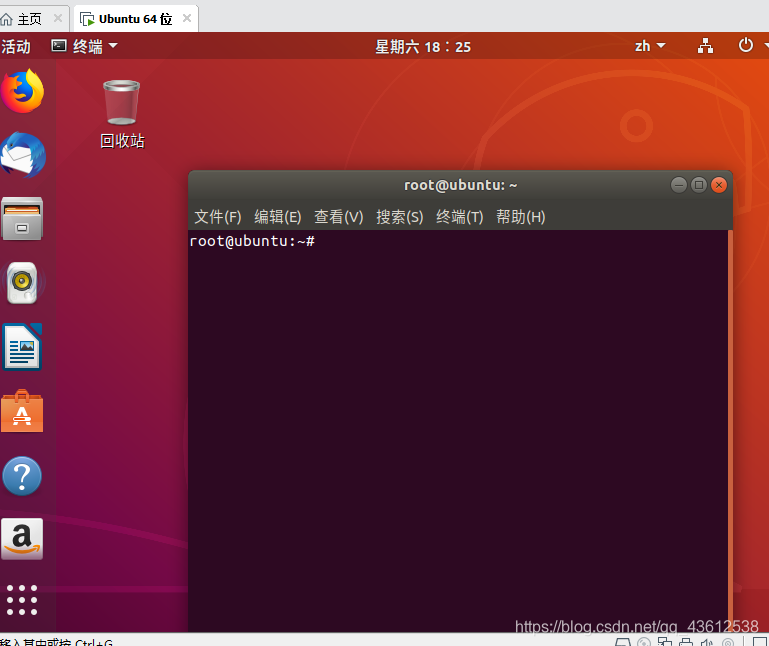Close the root@ubuntu terminal window
The image size is (769, 646).
click(719, 185)
